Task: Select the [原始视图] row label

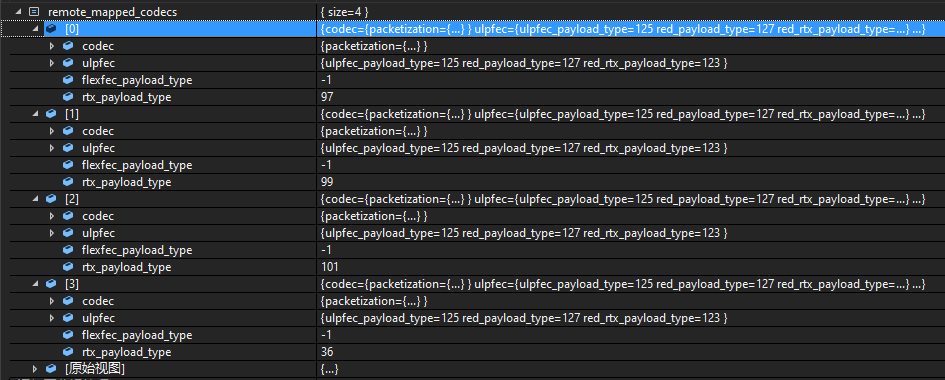Action: [x=95, y=369]
